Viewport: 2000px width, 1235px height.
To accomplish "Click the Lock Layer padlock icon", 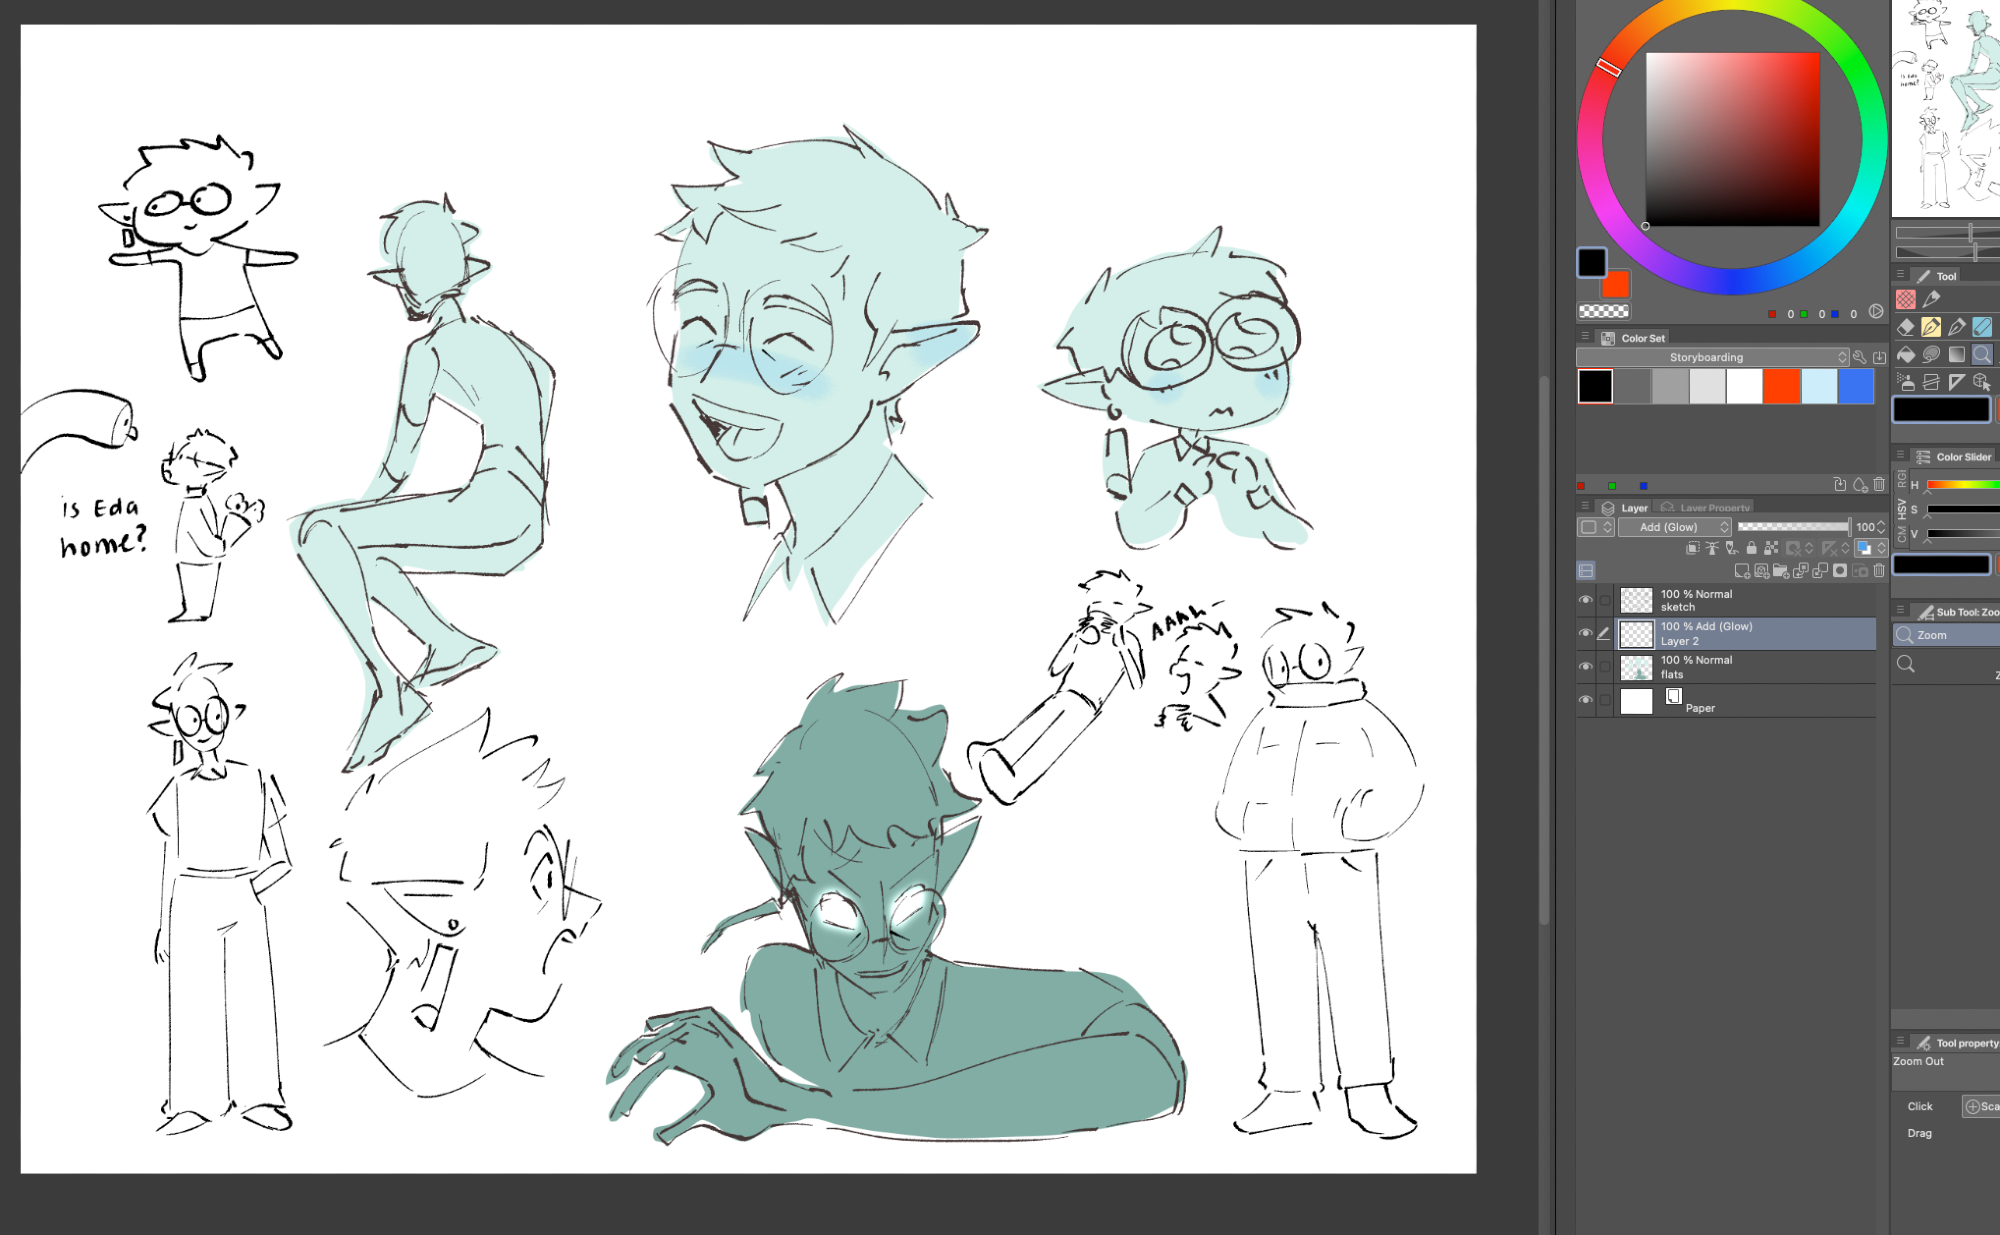I will tap(1751, 548).
